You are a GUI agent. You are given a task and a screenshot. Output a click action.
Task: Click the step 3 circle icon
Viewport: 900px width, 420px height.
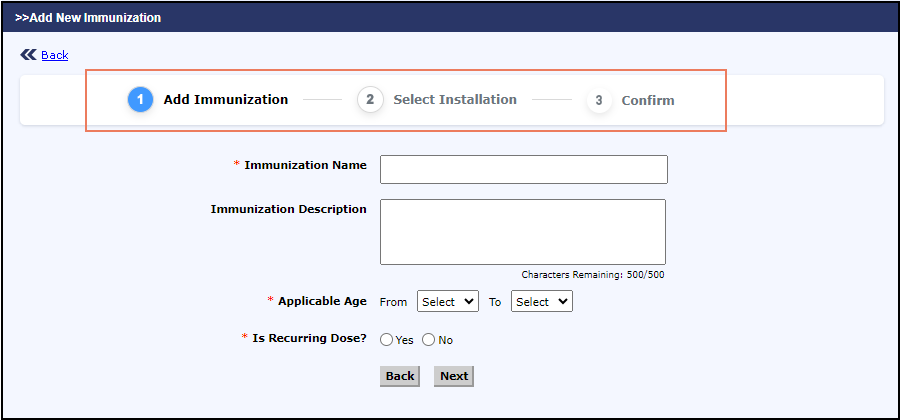point(599,101)
